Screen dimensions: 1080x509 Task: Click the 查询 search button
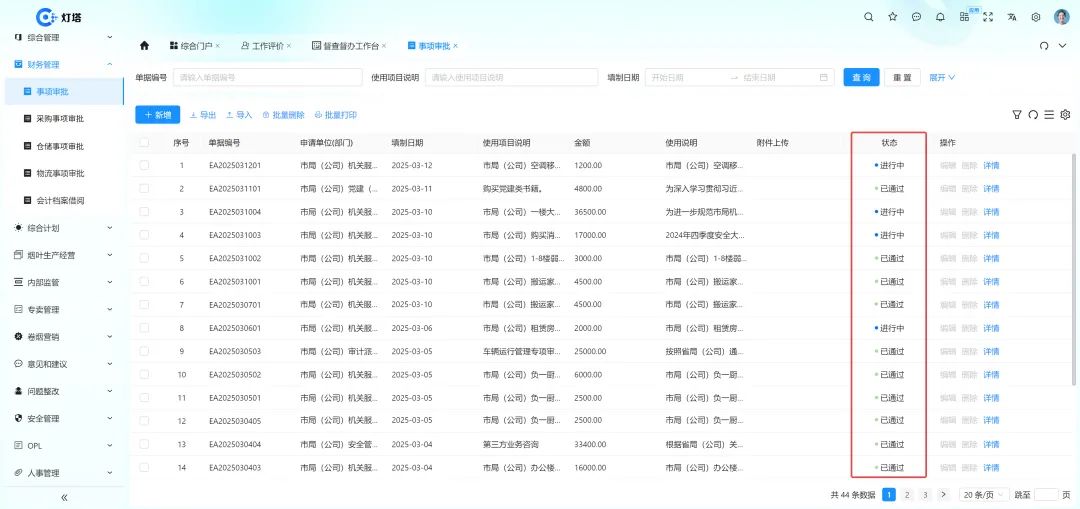click(x=861, y=78)
